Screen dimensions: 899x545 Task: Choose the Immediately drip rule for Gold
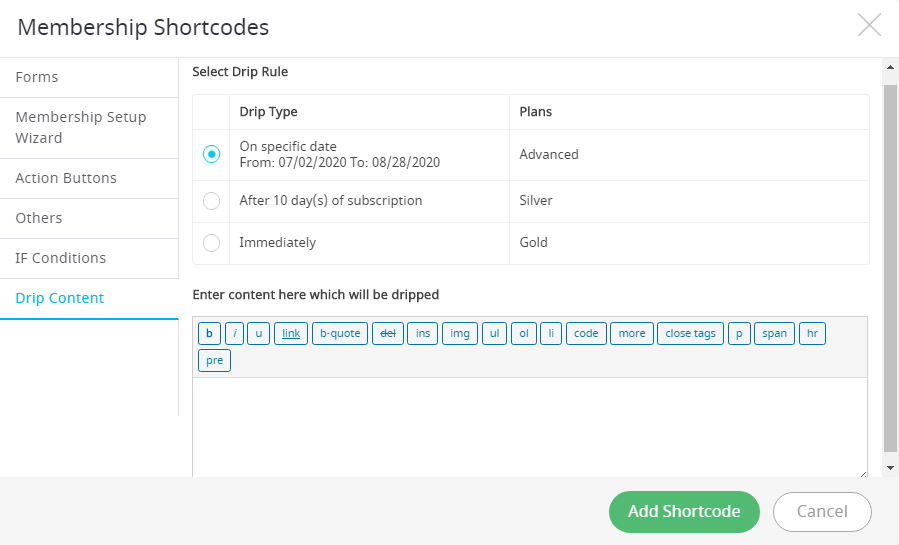pyautogui.click(x=212, y=243)
